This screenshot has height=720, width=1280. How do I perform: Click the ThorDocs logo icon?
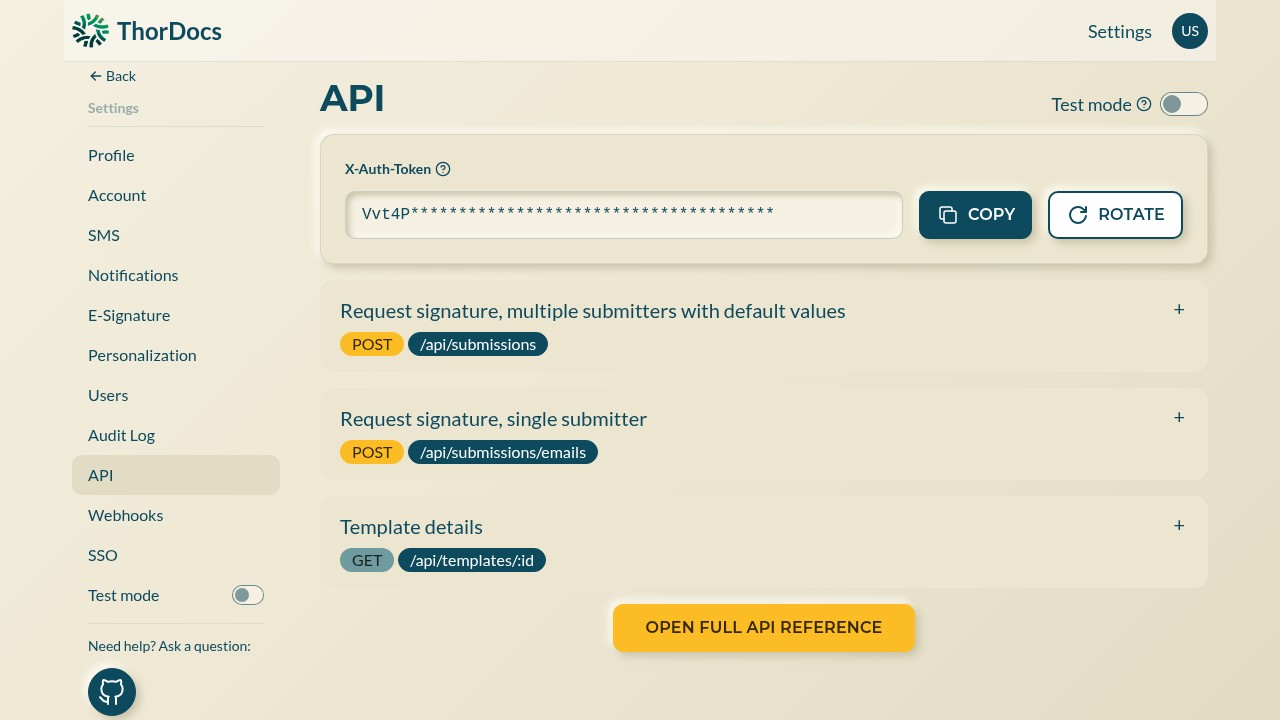tap(90, 31)
